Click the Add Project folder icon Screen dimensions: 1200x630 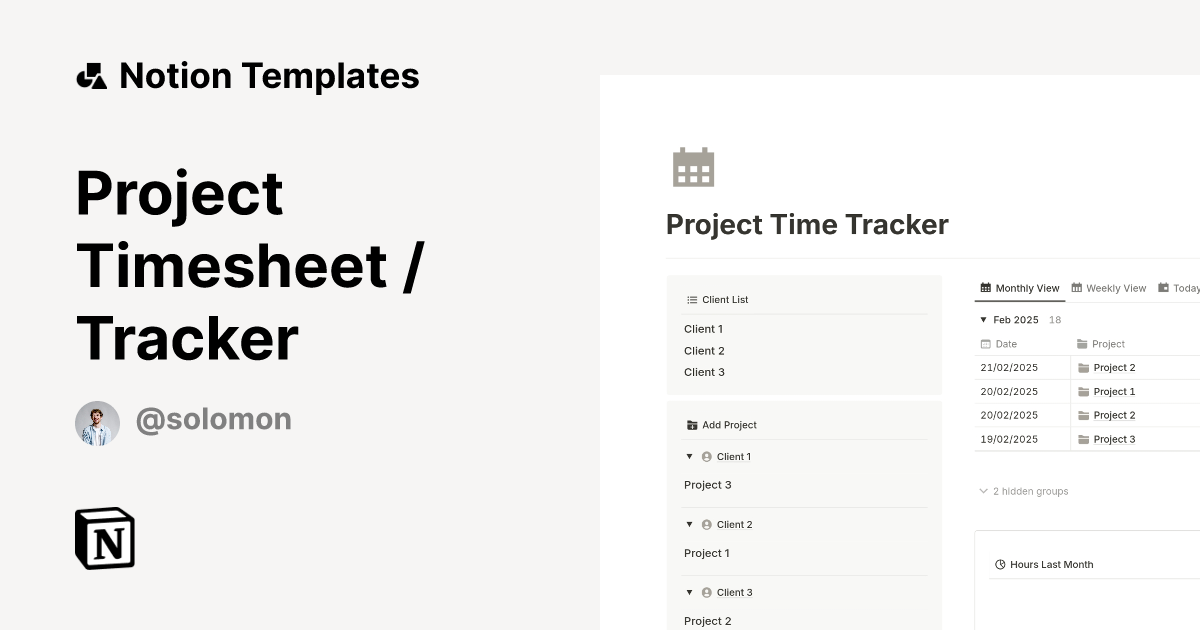(x=692, y=424)
